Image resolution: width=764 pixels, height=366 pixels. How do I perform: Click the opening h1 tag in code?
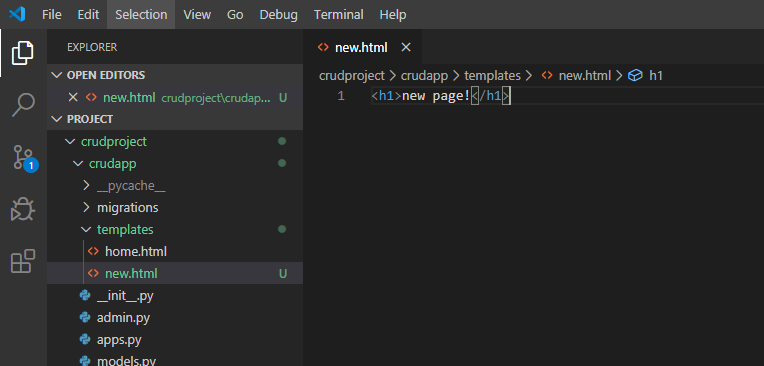click(386, 96)
